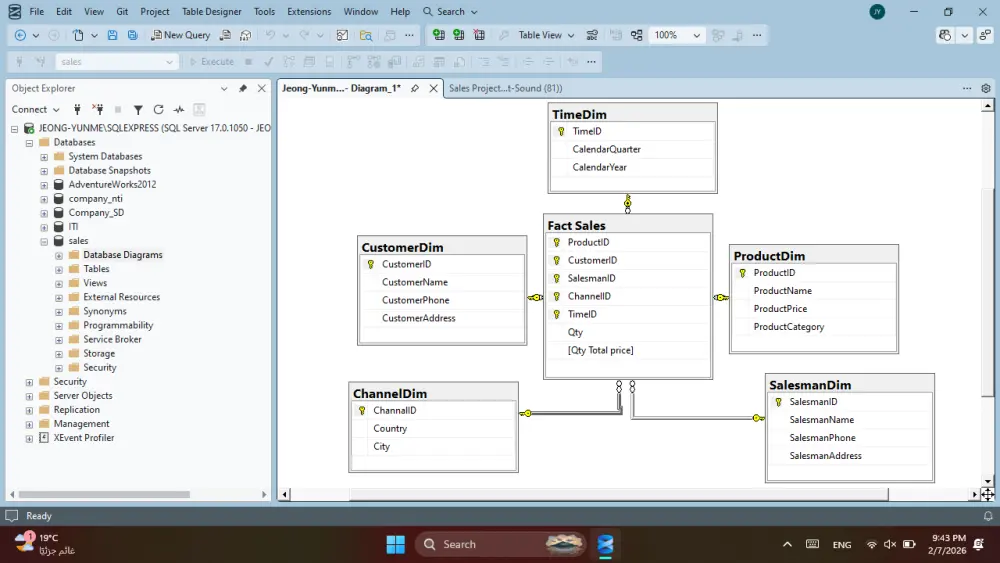Expand the Programmability folder
Image resolution: width=1000 pixels, height=563 pixels.
click(x=59, y=325)
